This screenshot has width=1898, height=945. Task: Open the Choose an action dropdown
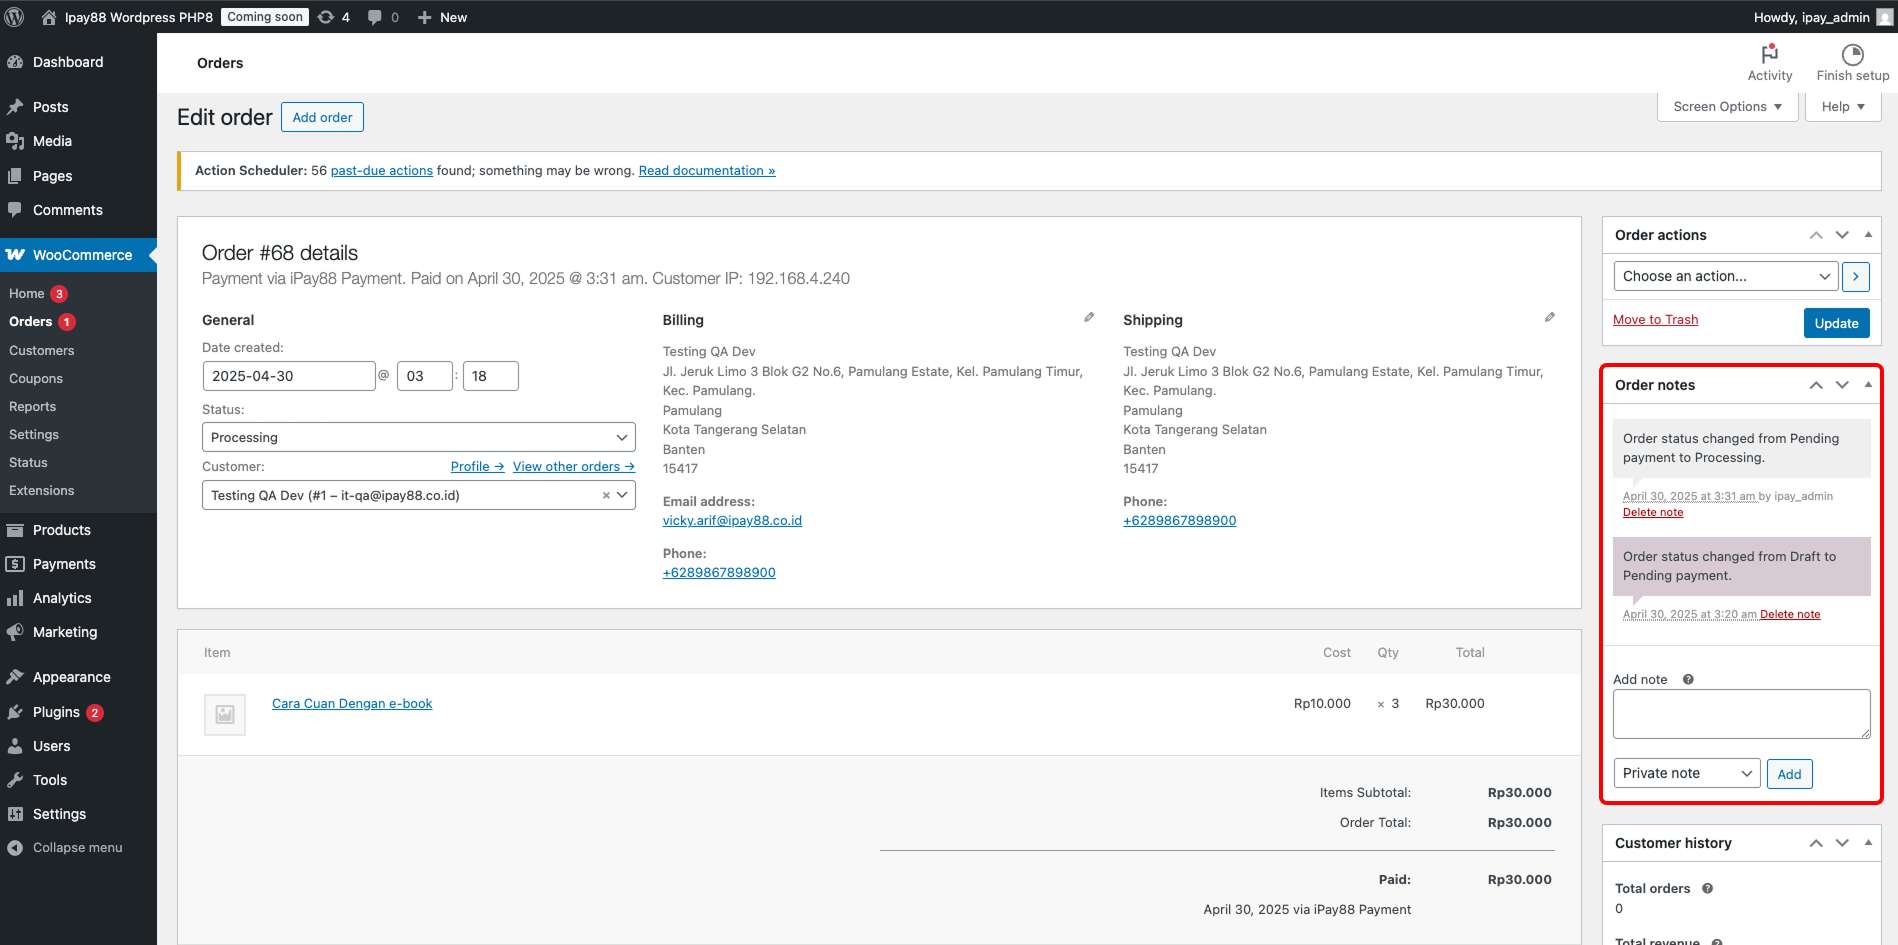click(1726, 276)
